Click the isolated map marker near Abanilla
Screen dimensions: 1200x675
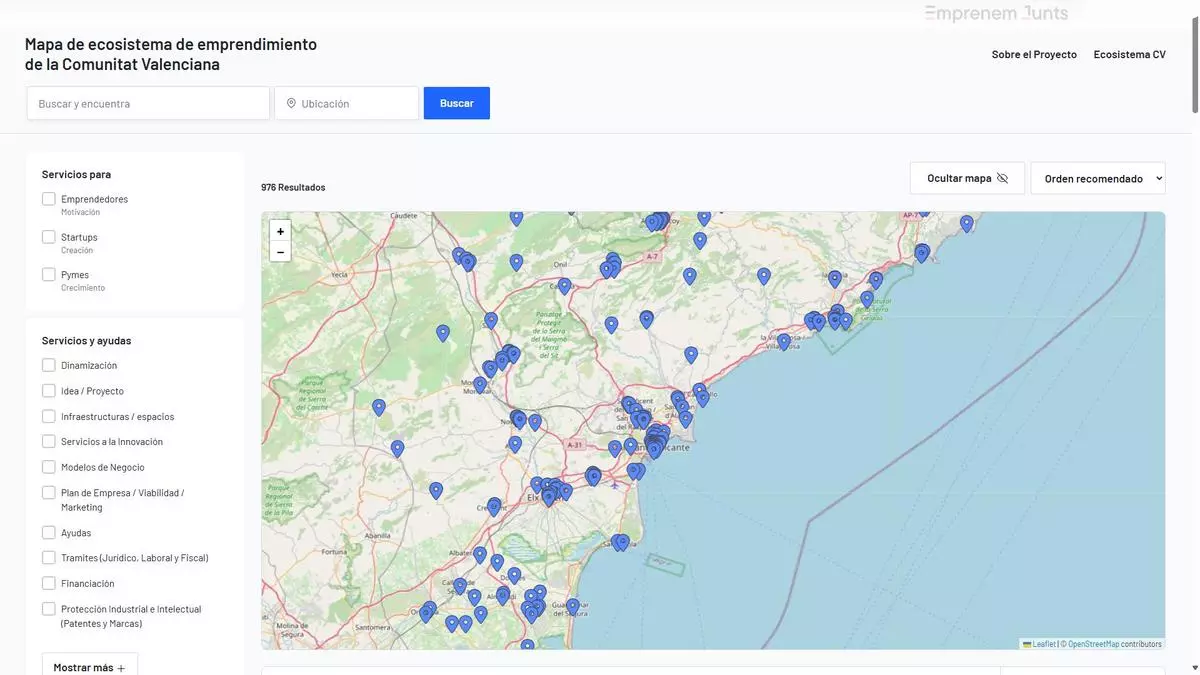436,490
